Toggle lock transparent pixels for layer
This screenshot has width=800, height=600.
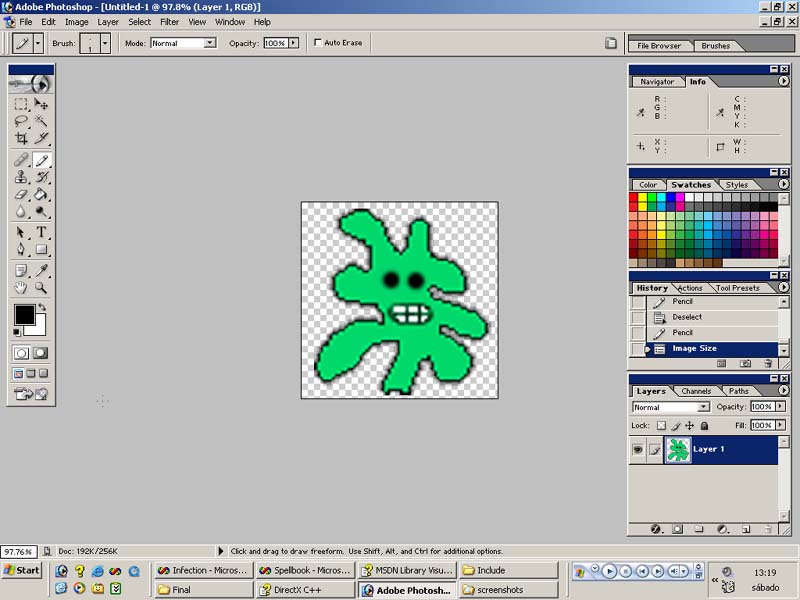tap(661, 426)
